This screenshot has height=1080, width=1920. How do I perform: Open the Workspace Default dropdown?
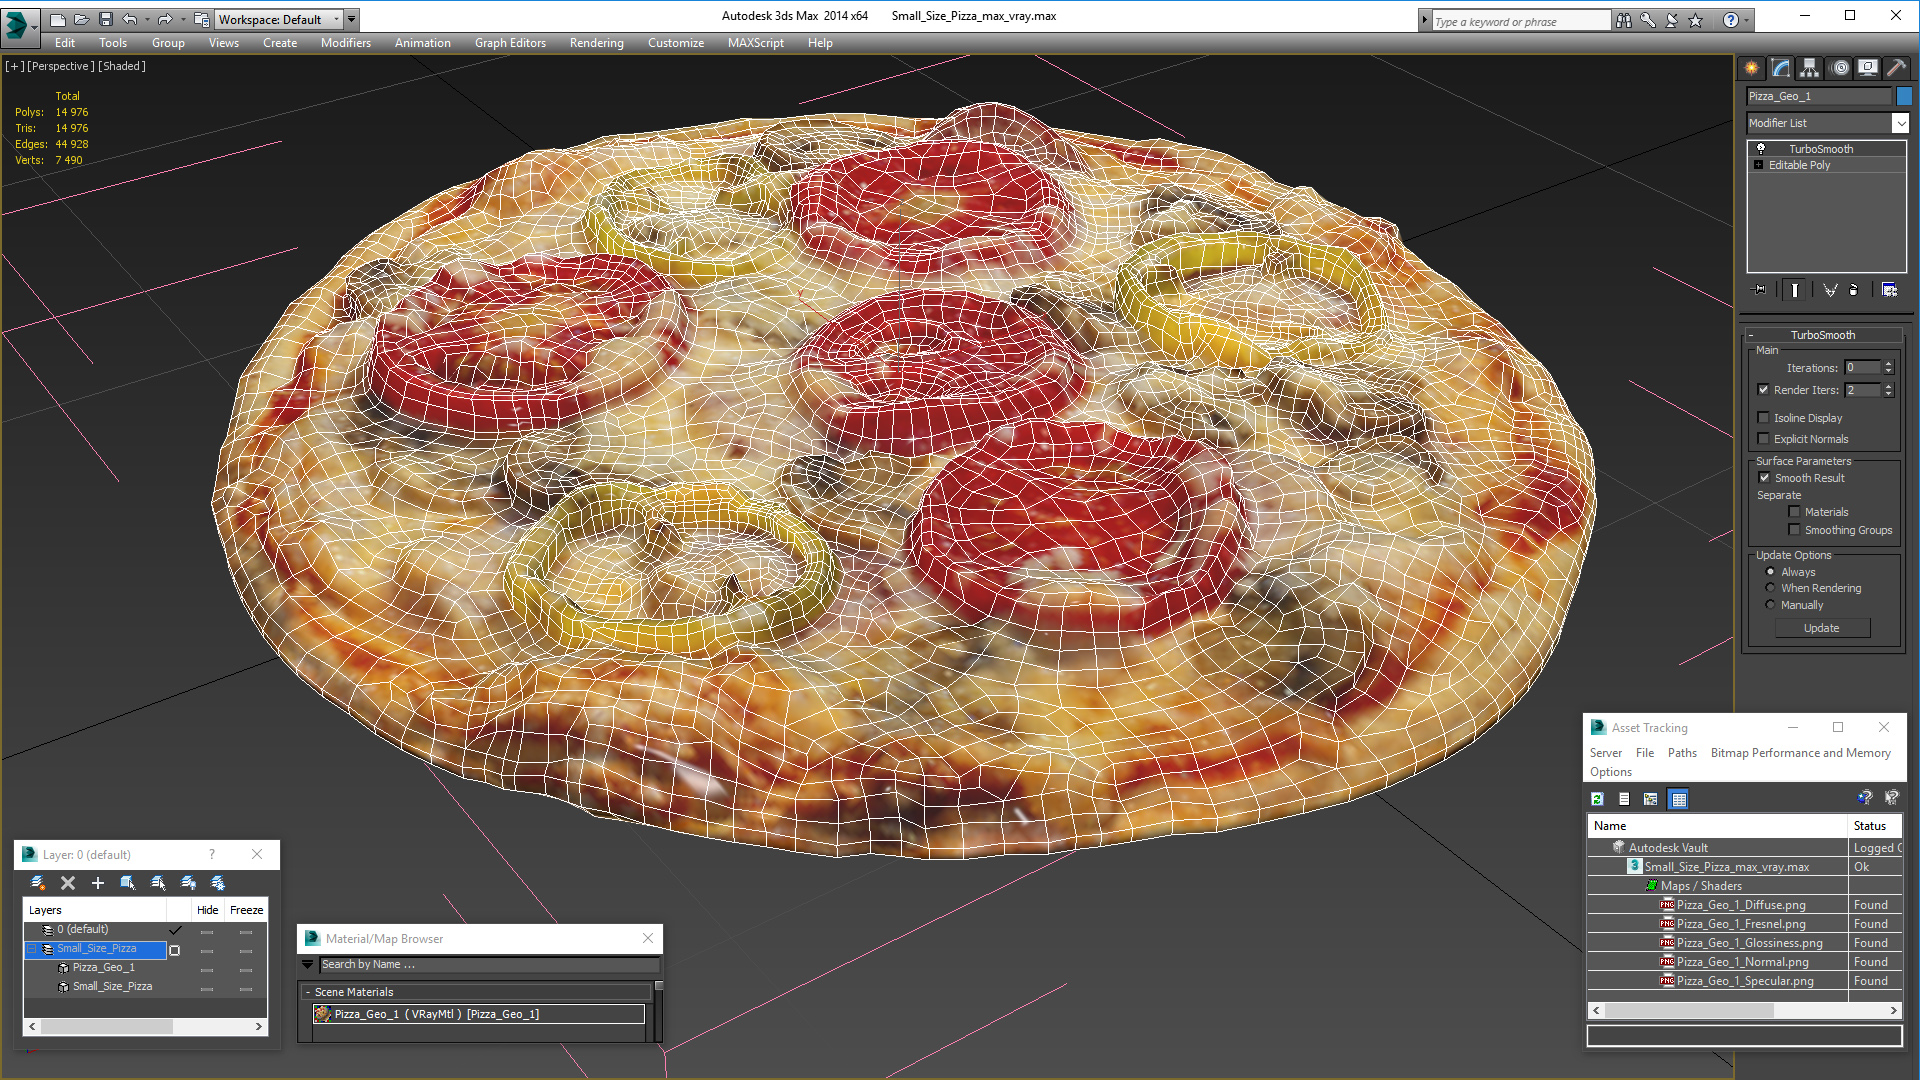(x=279, y=19)
